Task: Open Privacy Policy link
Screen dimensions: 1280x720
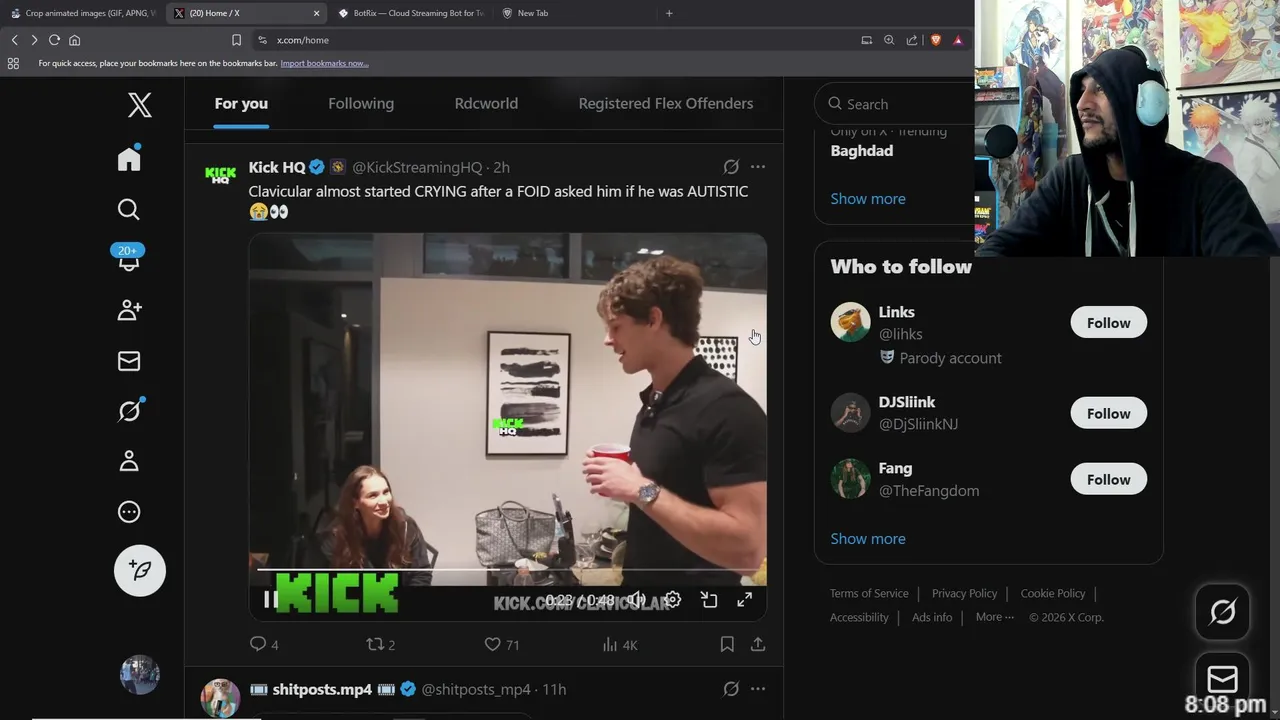Action: tap(964, 593)
